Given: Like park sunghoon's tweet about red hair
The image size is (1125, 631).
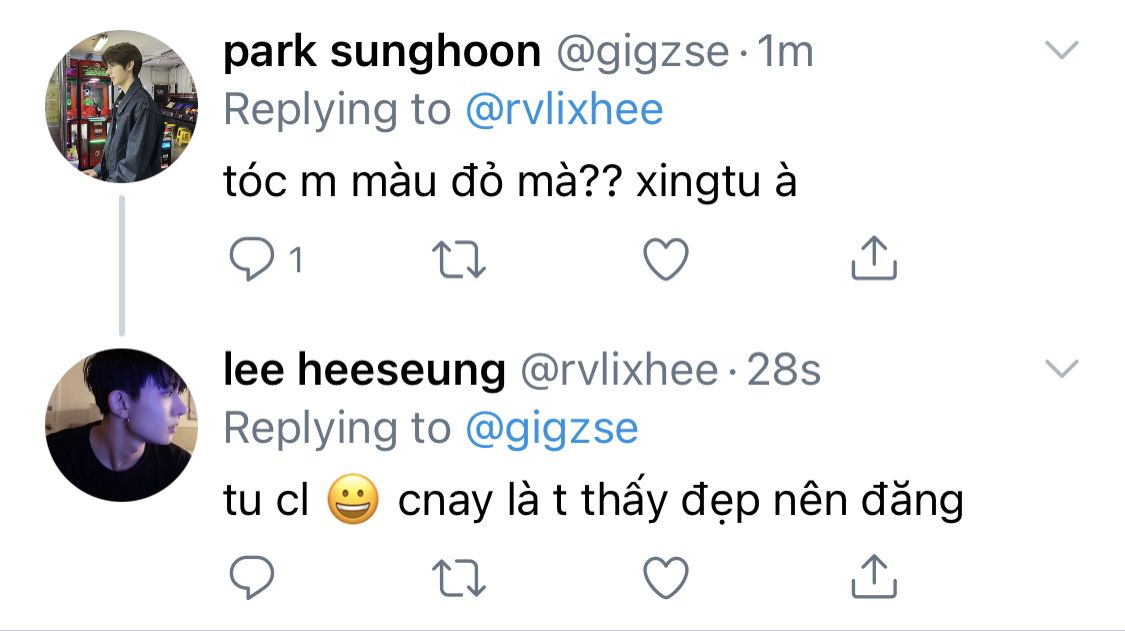Looking at the screenshot, I should tap(665, 260).
